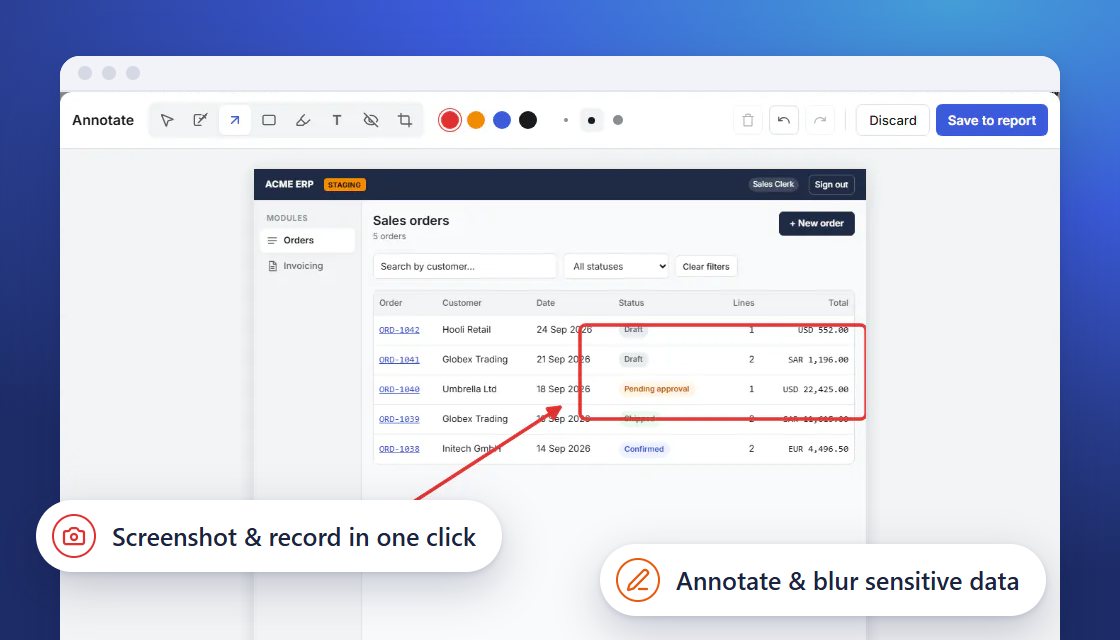Viewport: 1120px width, 640px height.
Task: Select the crop tool
Action: [405, 120]
